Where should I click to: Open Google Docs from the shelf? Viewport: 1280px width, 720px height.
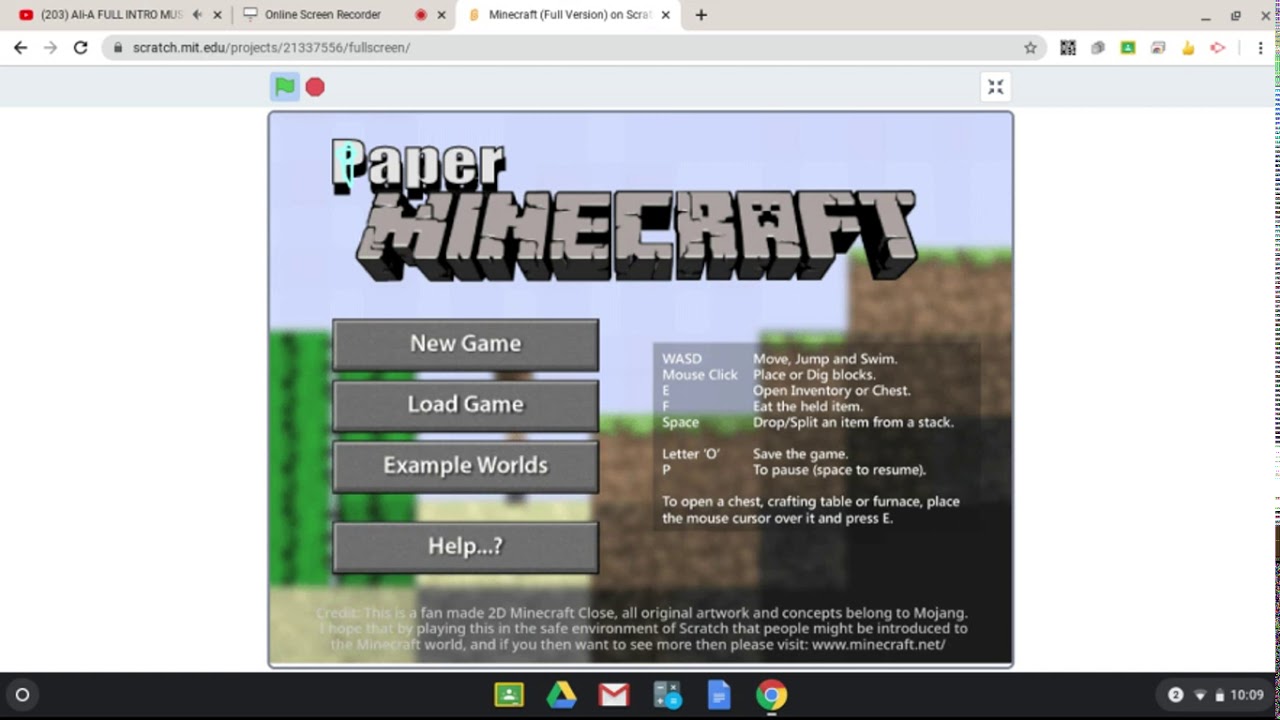click(x=718, y=695)
